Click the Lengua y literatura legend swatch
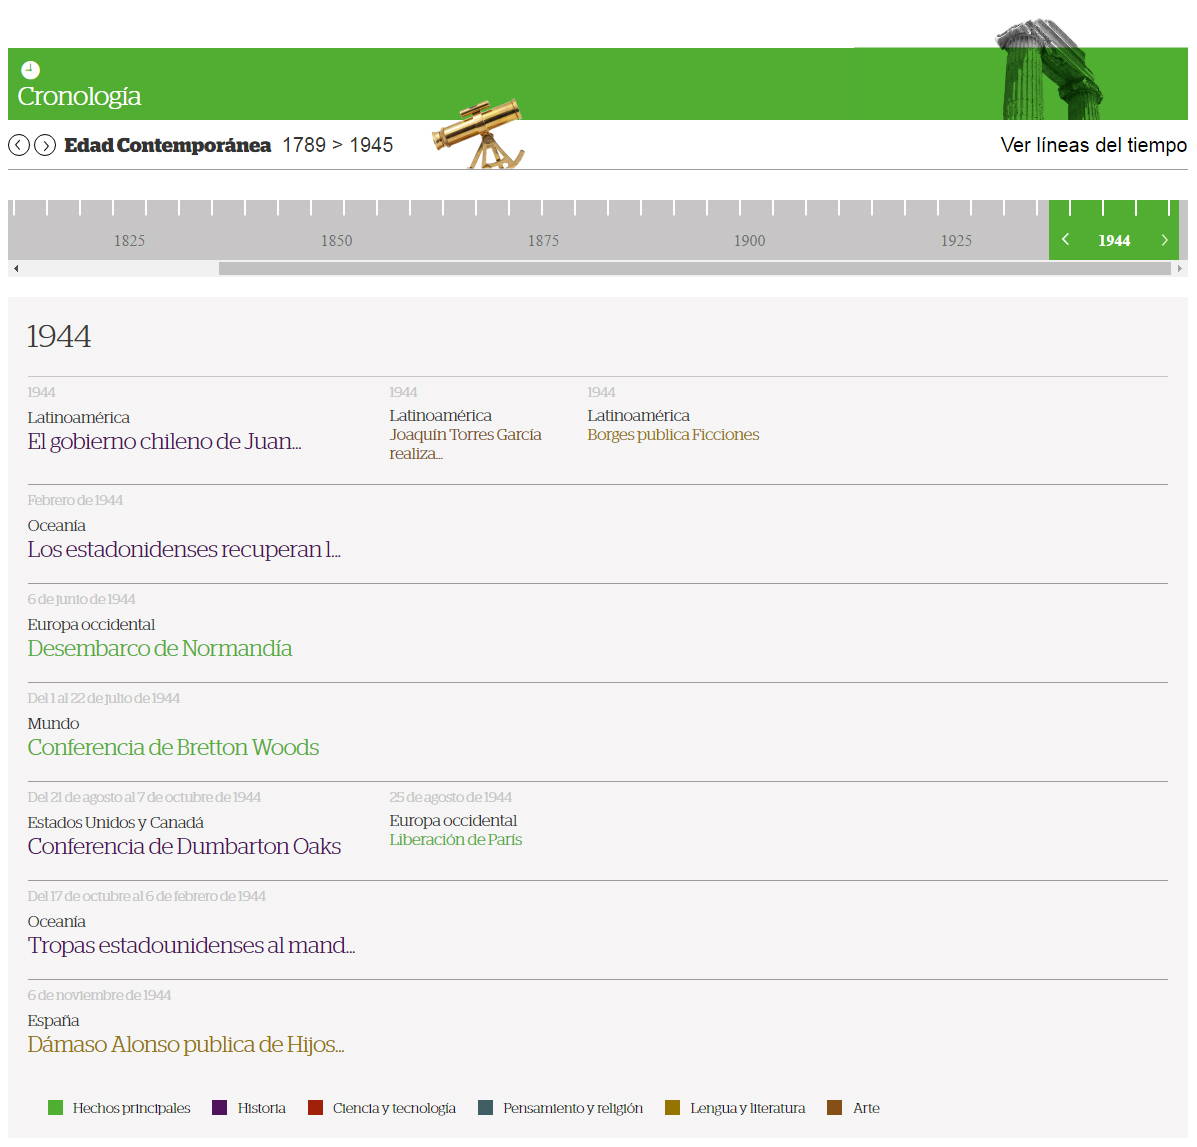The height and width of the screenshot is (1147, 1197). pos(672,1108)
